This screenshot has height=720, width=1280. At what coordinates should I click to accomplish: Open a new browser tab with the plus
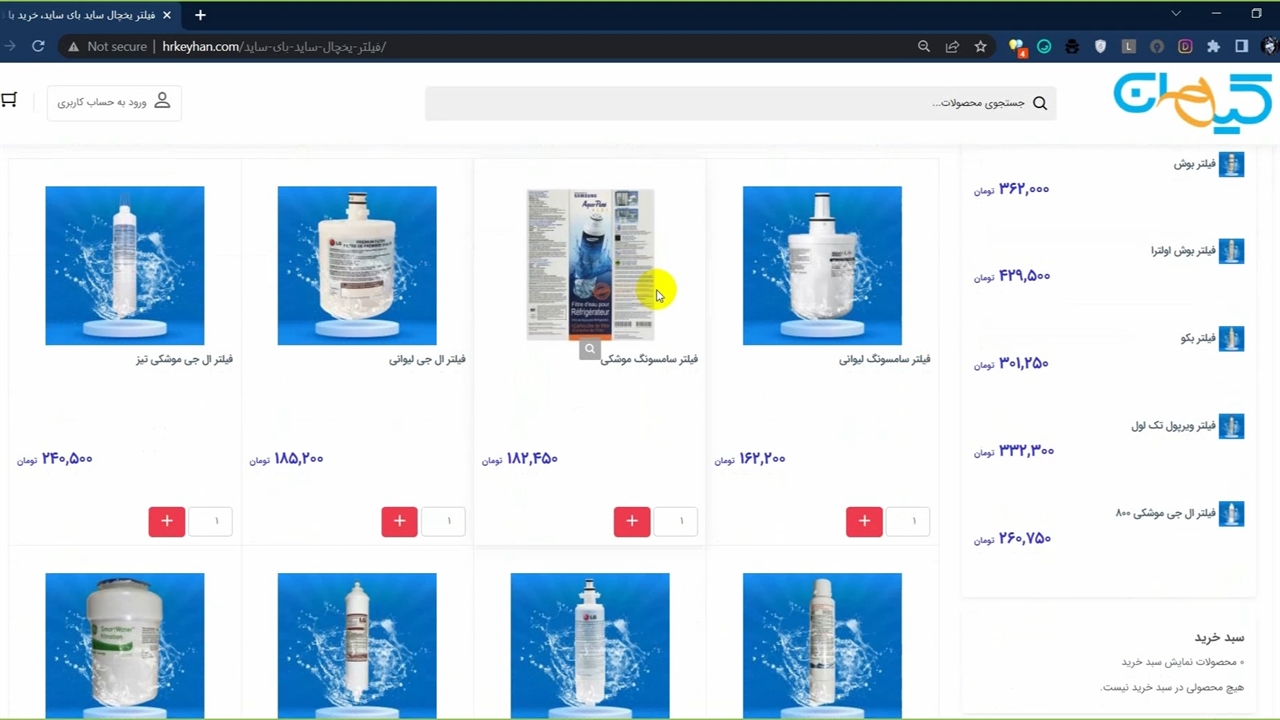[x=200, y=15]
